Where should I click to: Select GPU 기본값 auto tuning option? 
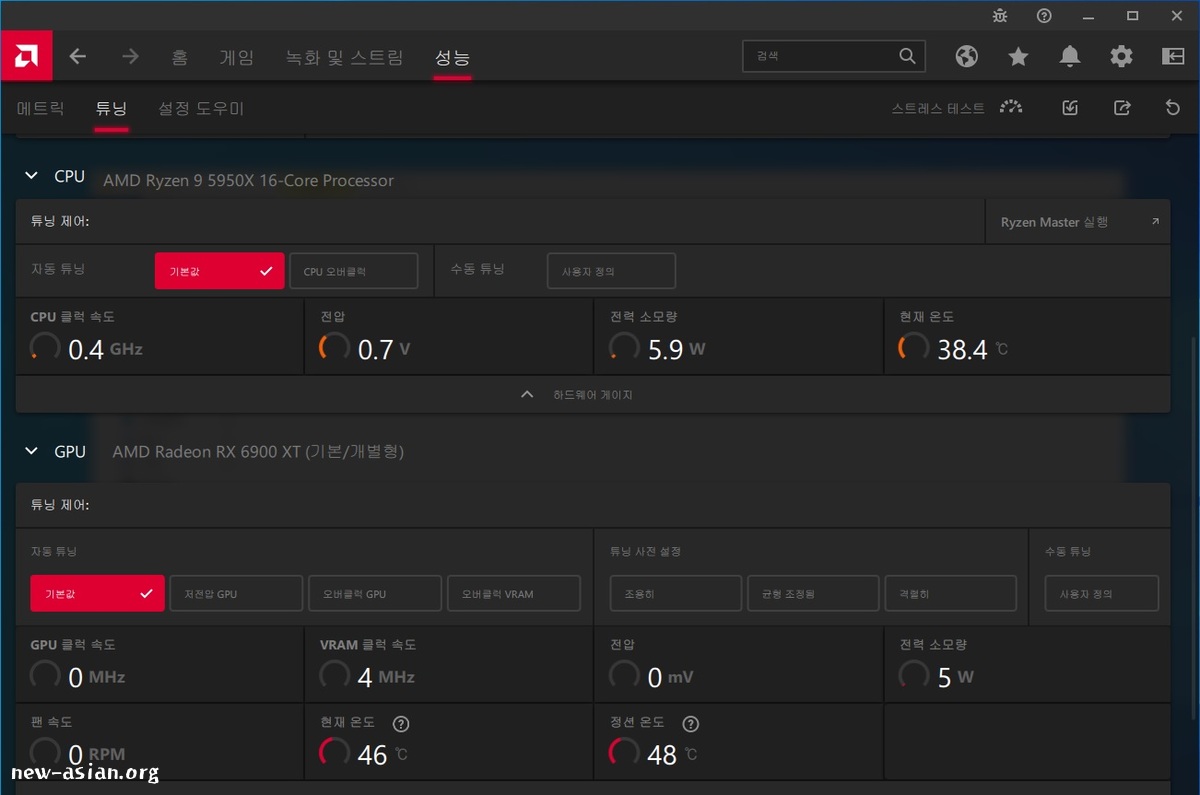pos(97,593)
